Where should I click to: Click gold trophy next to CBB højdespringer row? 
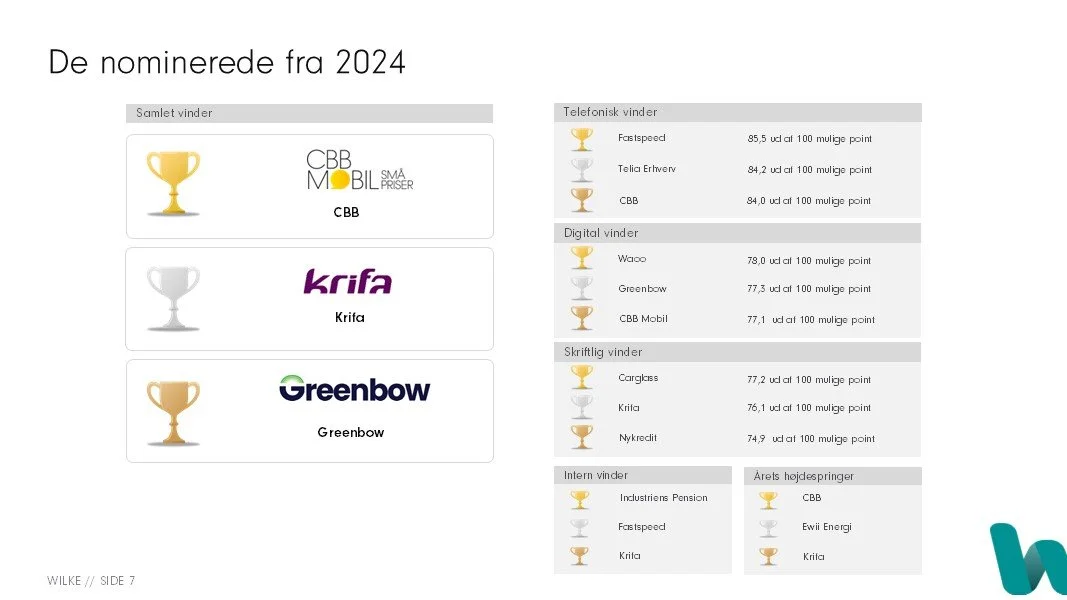(x=768, y=500)
